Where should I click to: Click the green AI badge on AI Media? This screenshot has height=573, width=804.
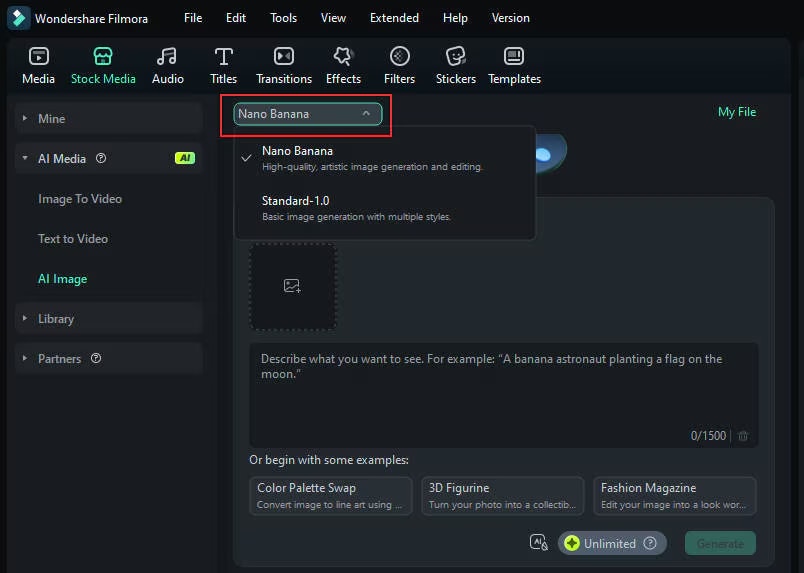(x=185, y=158)
